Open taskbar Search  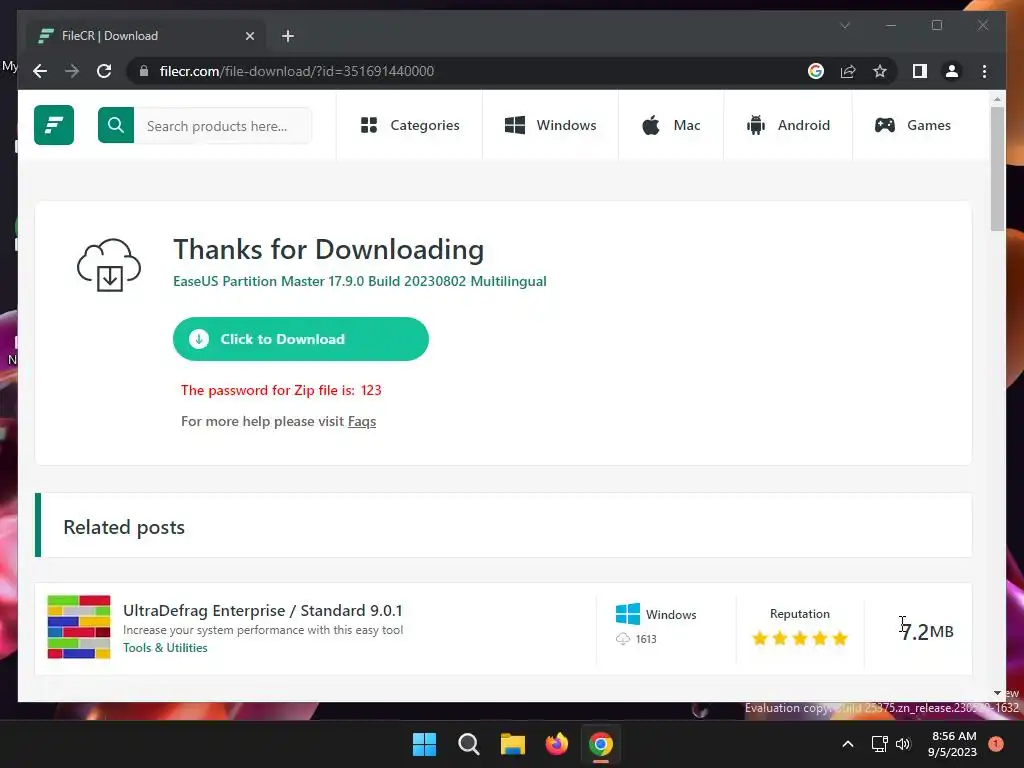[468, 744]
